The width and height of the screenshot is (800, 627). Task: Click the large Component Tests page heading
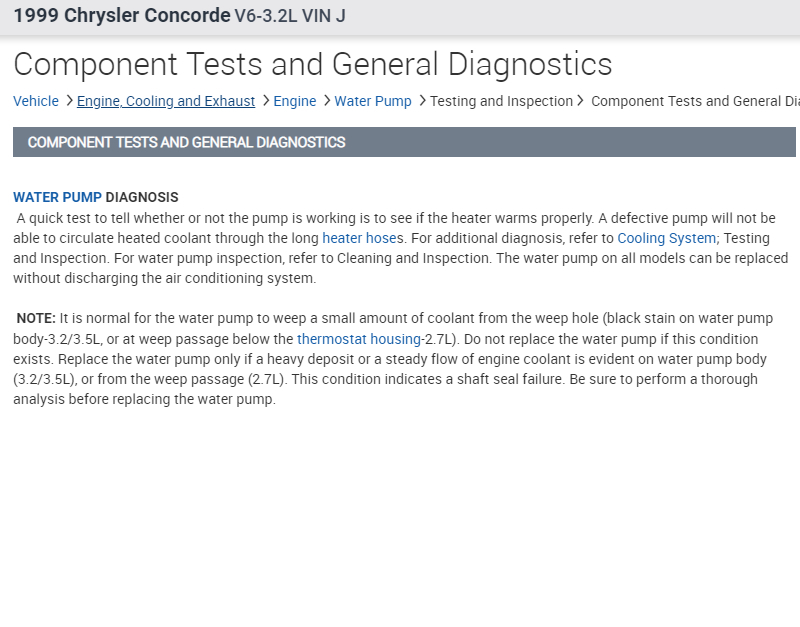click(x=312, y=64)
